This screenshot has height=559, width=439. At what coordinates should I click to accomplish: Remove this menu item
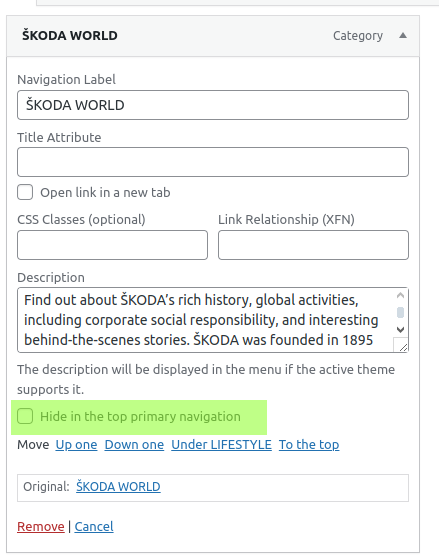click(41, 527)
